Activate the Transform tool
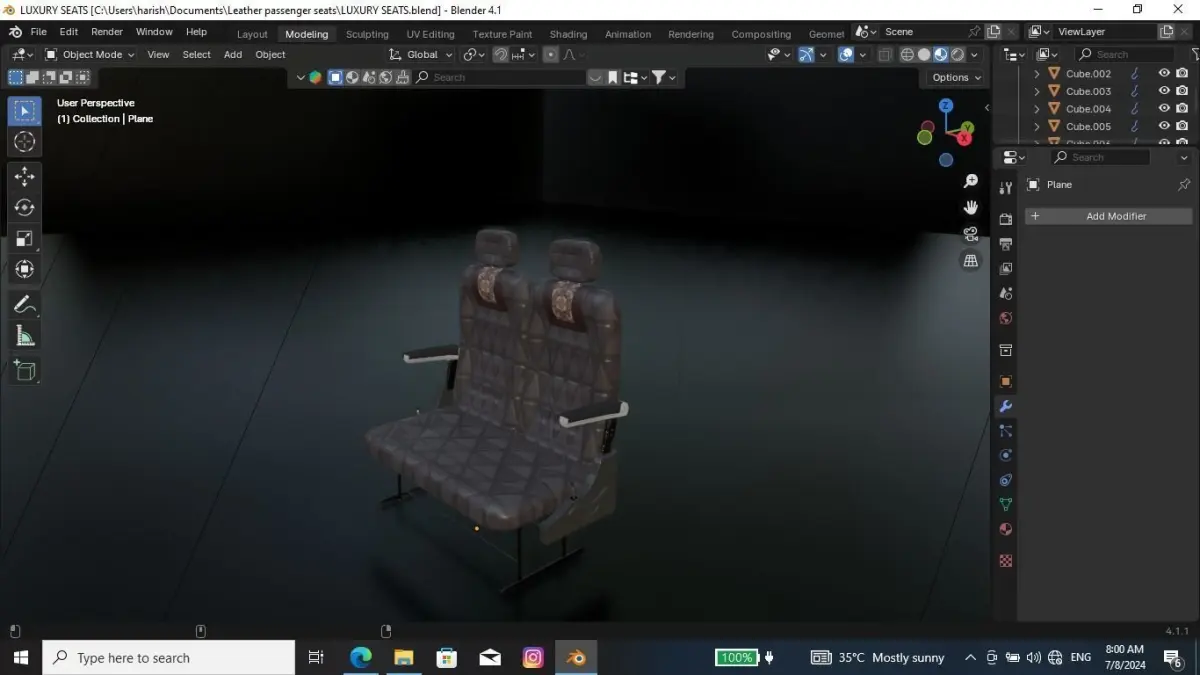 [x=25, y=270]
